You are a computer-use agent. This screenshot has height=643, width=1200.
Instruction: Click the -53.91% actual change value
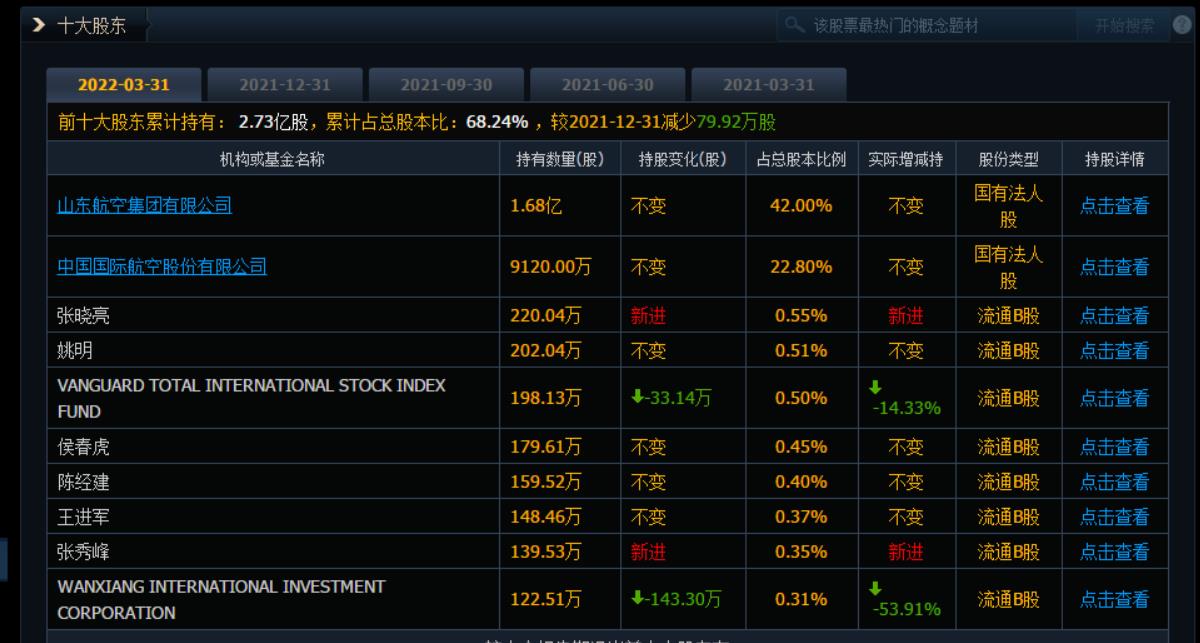tap(906, 611)
